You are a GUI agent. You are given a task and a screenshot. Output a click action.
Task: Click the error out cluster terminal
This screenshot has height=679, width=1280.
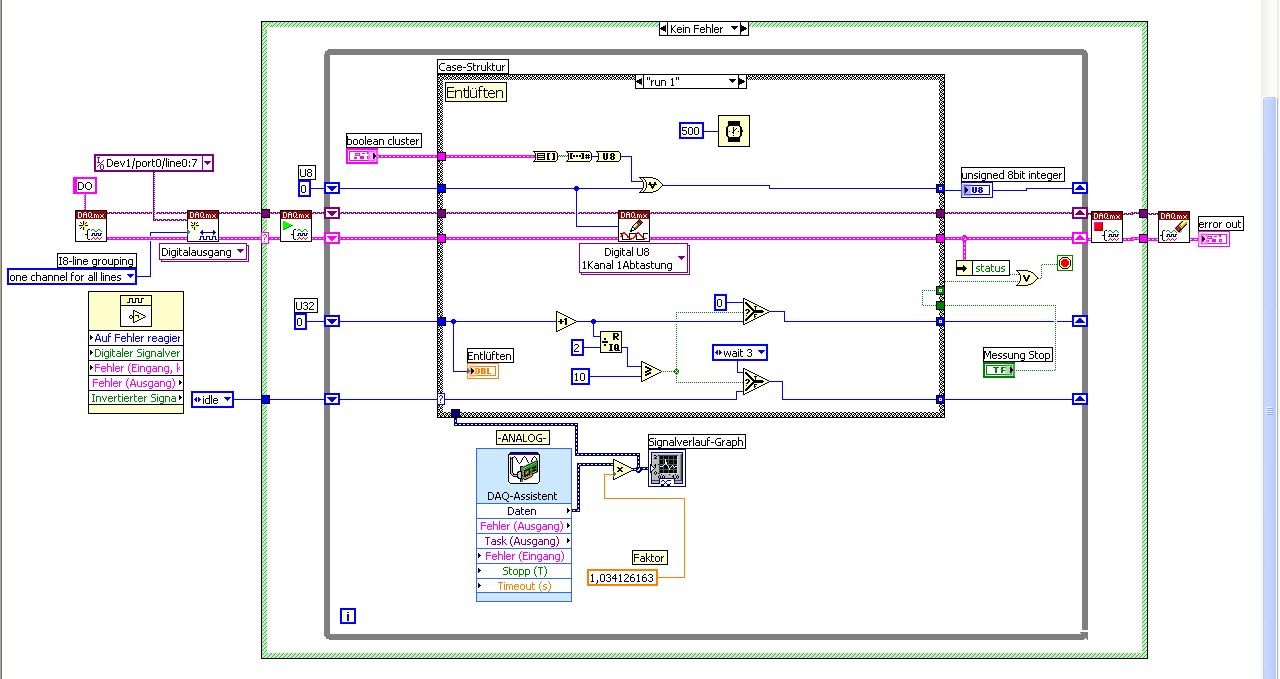coord(1213,239)
